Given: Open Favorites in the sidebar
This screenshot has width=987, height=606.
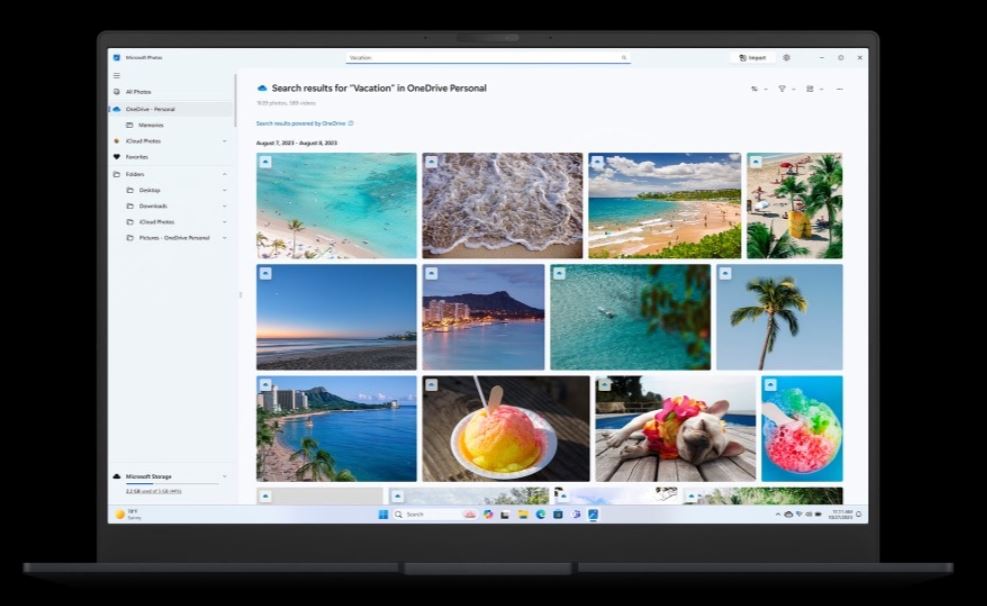Looking at the screenshot, I should (136, 157).
